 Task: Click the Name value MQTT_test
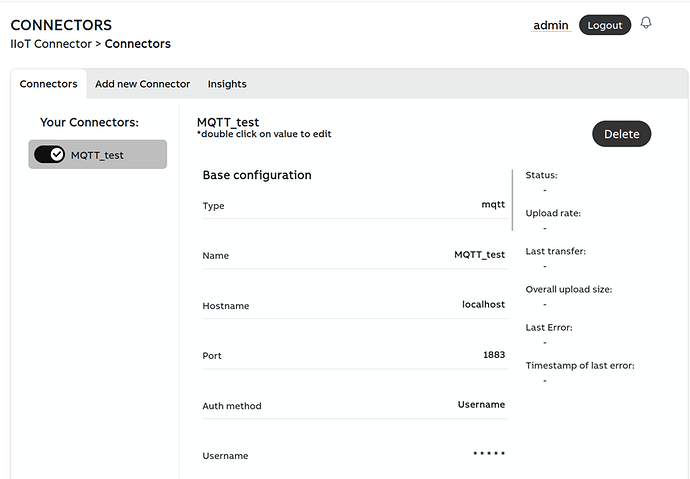pos(479,255)
